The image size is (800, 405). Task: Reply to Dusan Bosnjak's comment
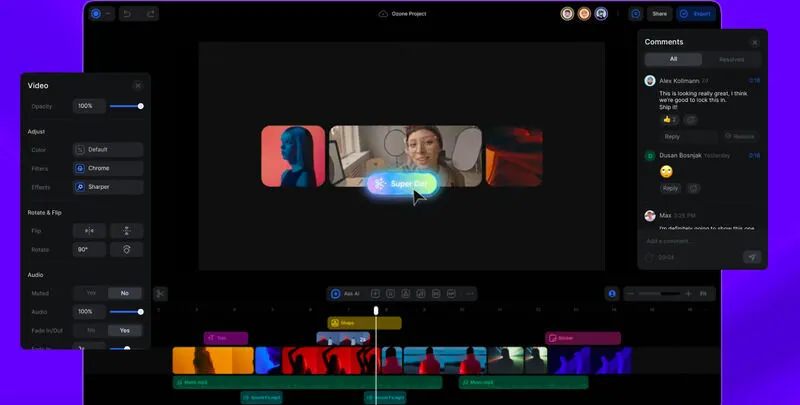[x=670, y=188]
